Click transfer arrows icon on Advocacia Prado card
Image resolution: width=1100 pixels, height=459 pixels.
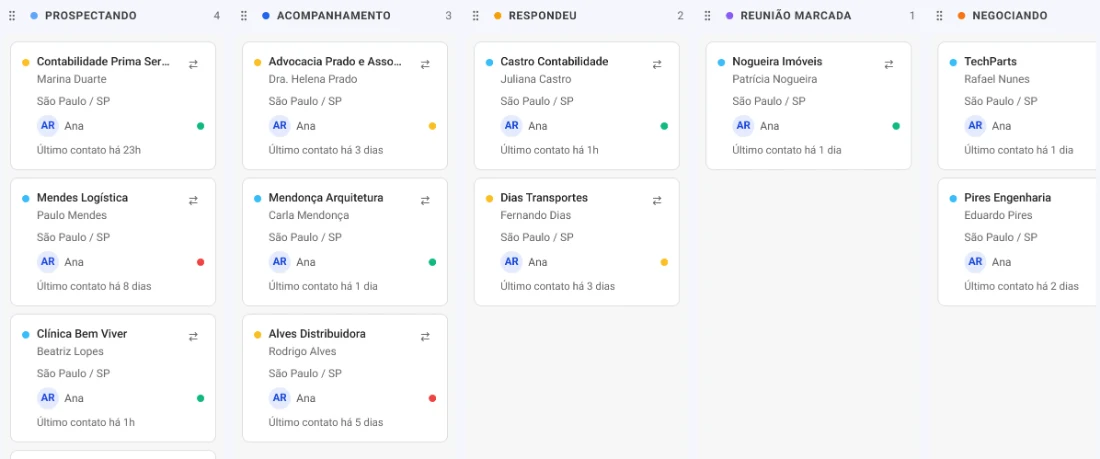point(425,64)
